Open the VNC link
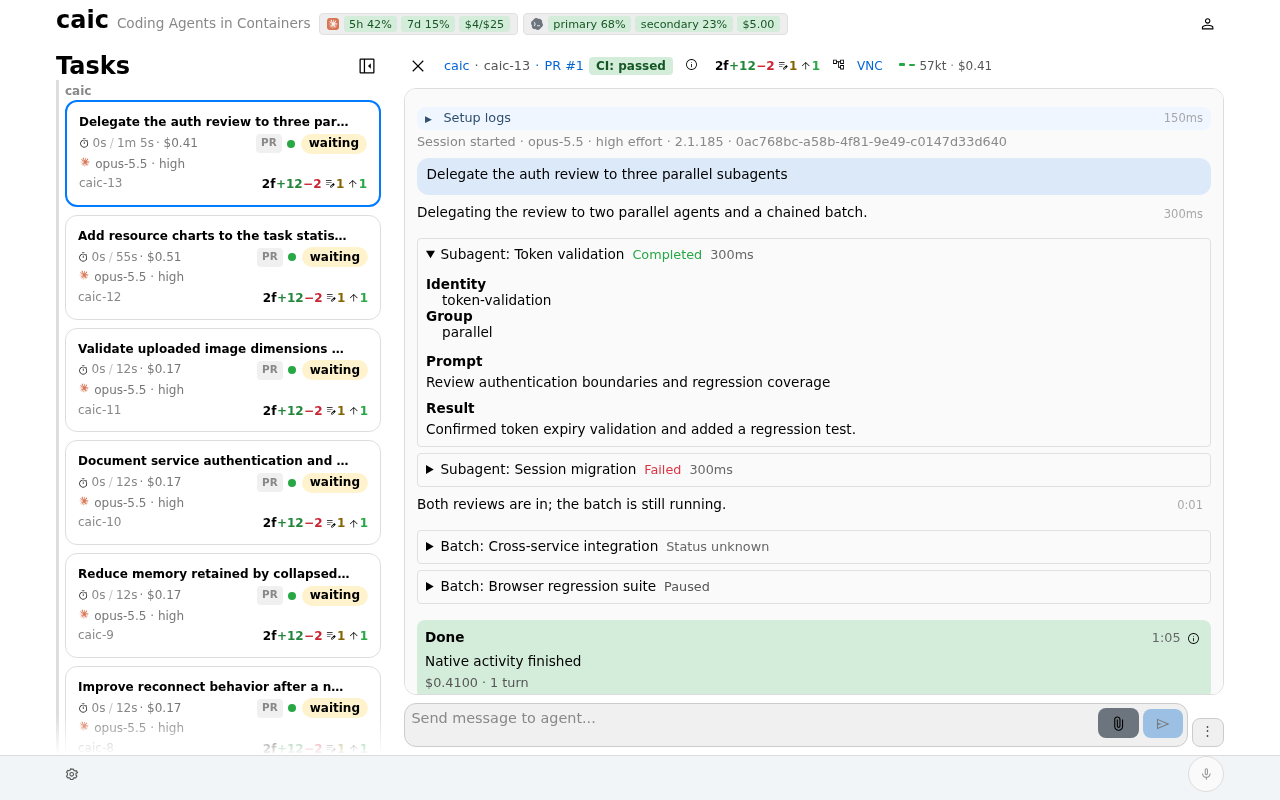The height and width of the screenshot is (800, 1280). (870, 66)
